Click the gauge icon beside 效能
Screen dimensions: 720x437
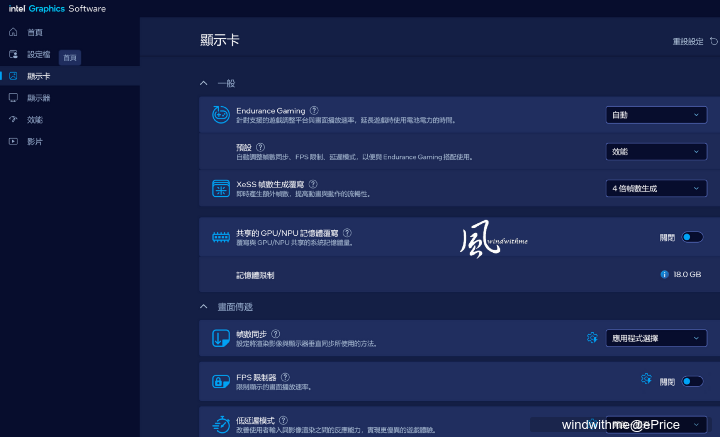click(13, 119)
